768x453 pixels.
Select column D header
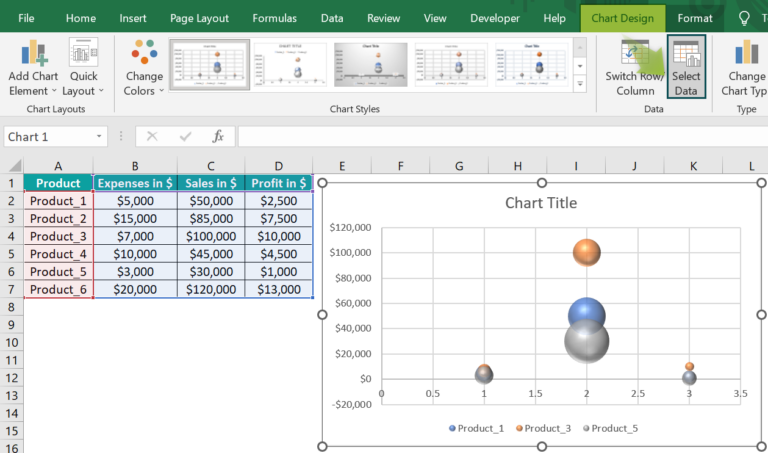(278, 166)
